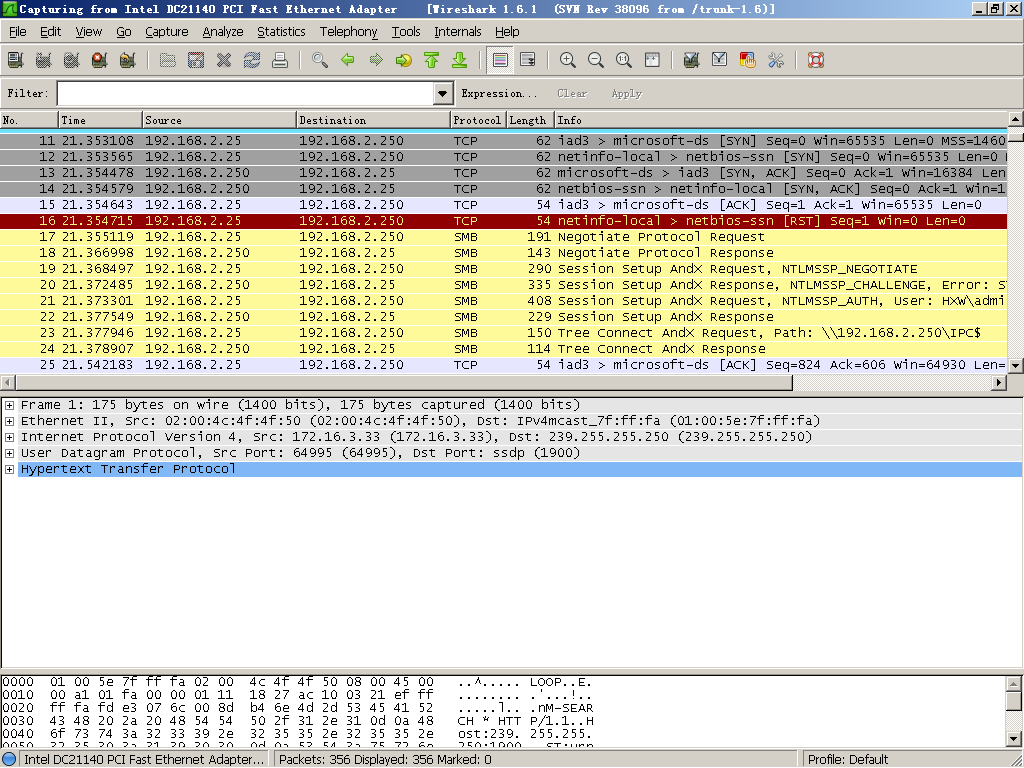Toggle auto scroll during live capture
This screenshot has height=768, width=1024.
point(528,60)
